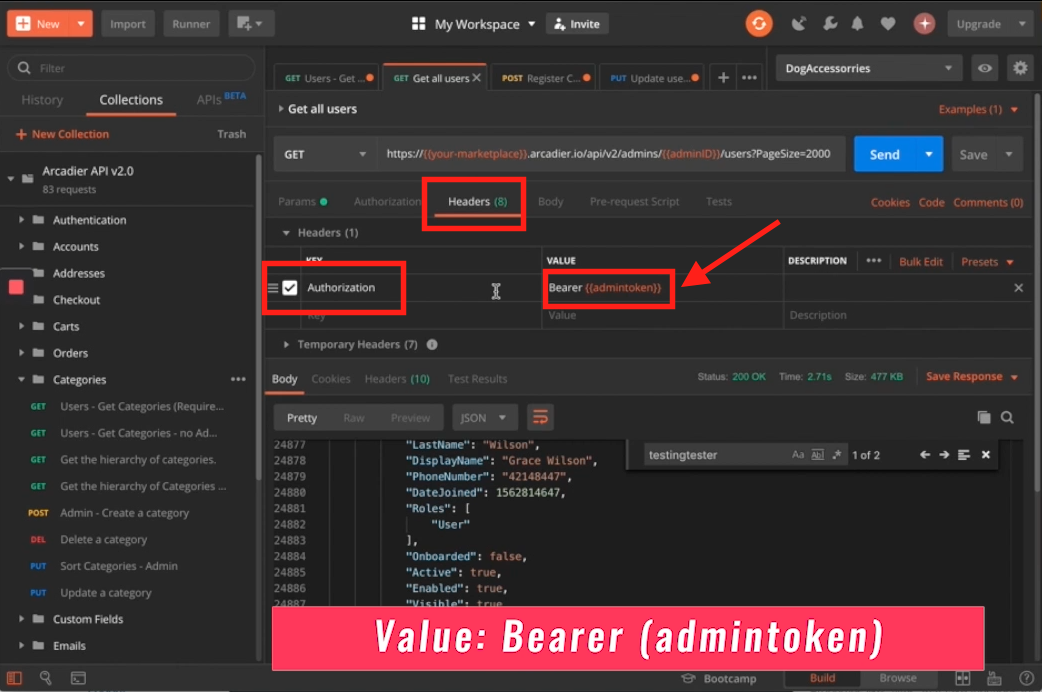Screen dimensions: 1042x692
Task: Open manage environments gear icon
Action: (x=1020, y=68)
